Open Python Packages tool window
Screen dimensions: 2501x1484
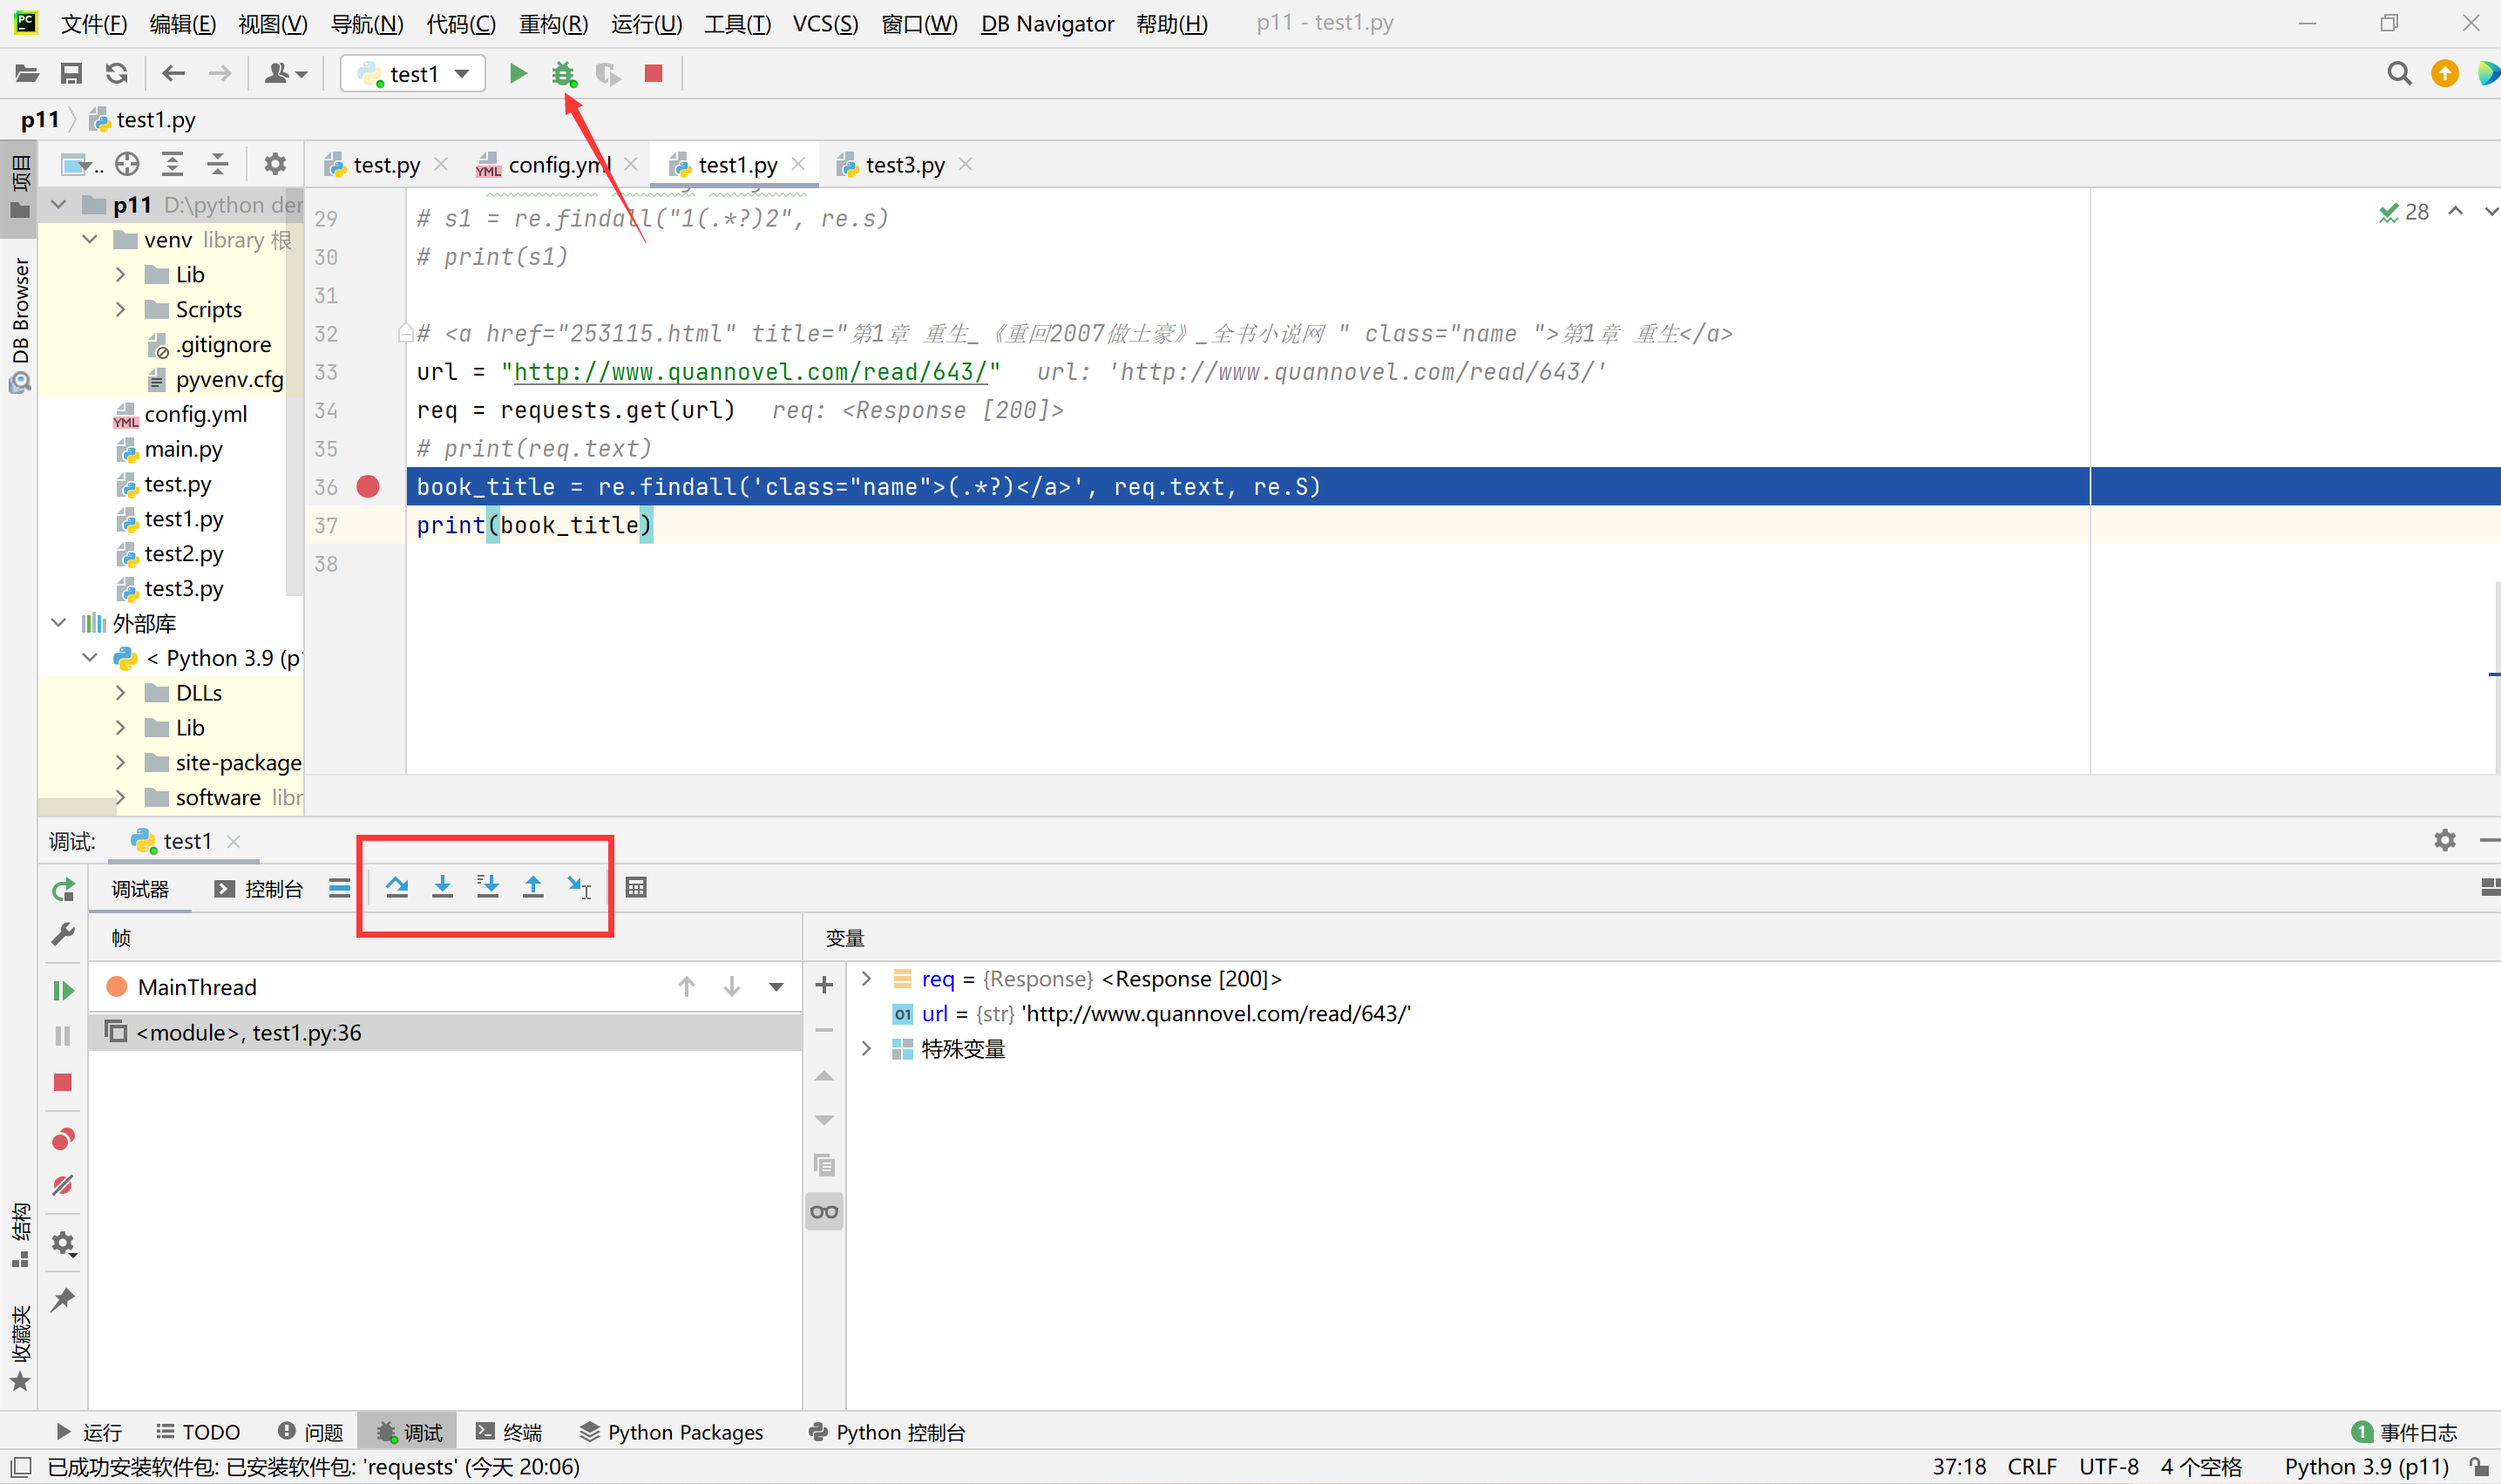pyautogui.click(x=672, y=1432)
